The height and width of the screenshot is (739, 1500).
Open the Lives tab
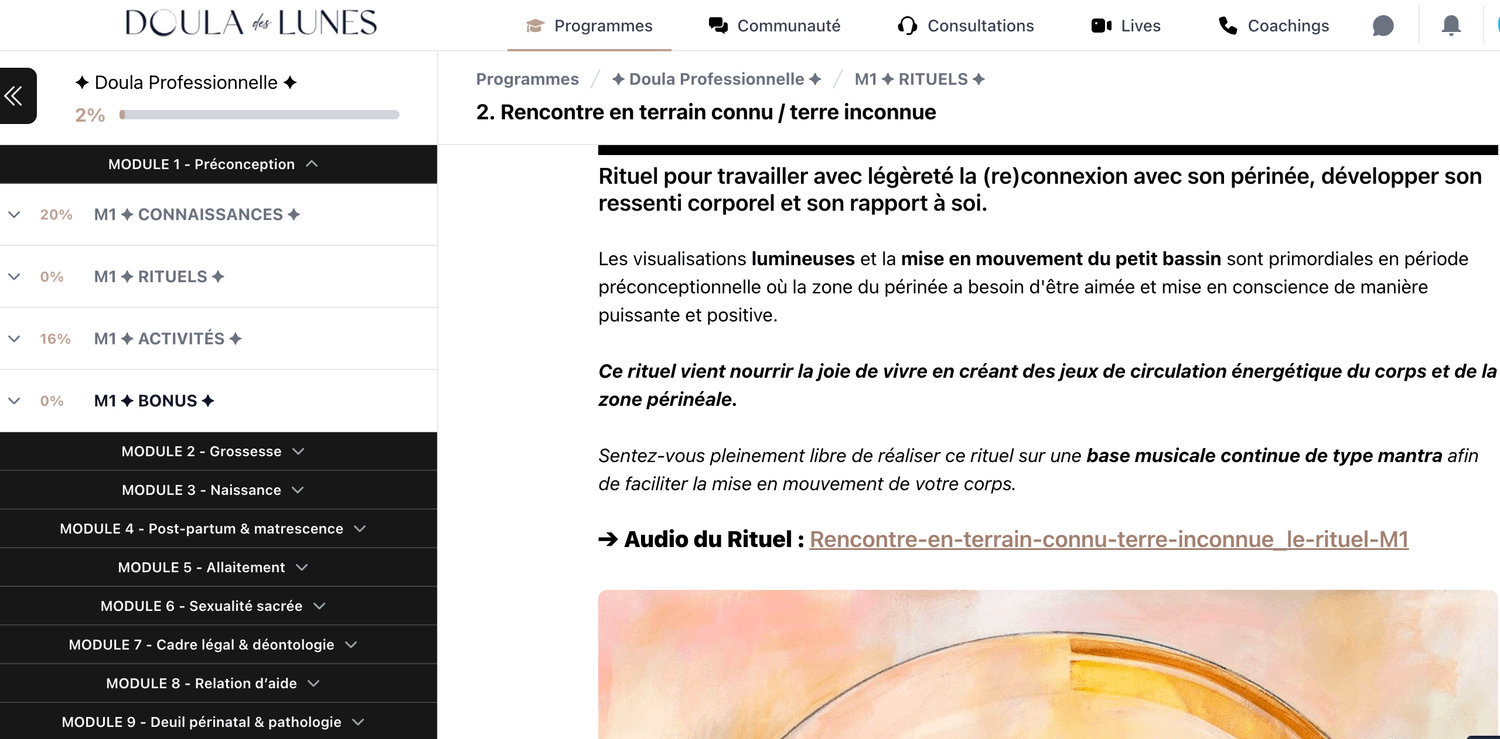[1126, 26]
